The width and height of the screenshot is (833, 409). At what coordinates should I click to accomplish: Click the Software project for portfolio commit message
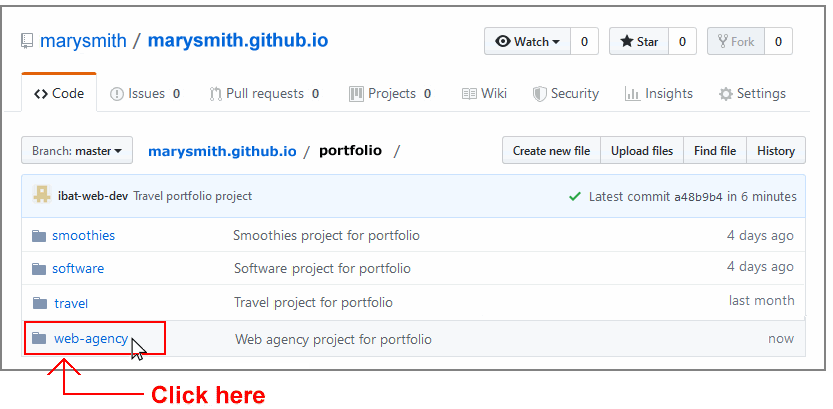(322, 268)
